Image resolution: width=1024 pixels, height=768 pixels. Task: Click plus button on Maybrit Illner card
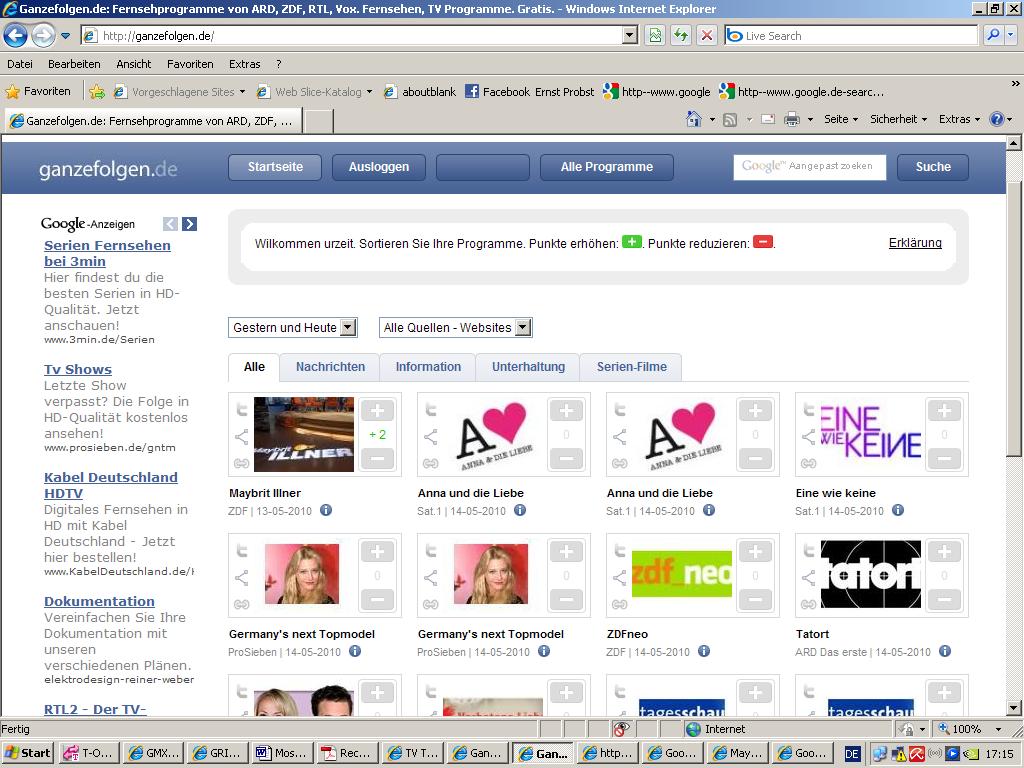(x=377, y=411)
